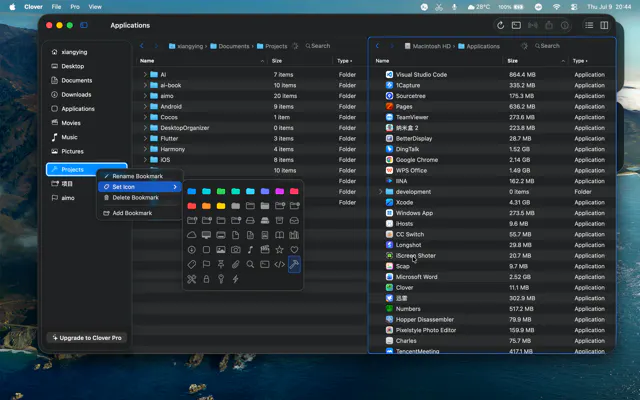
Task: Choose the padlock icon
Action: click(x=206, y=279)
